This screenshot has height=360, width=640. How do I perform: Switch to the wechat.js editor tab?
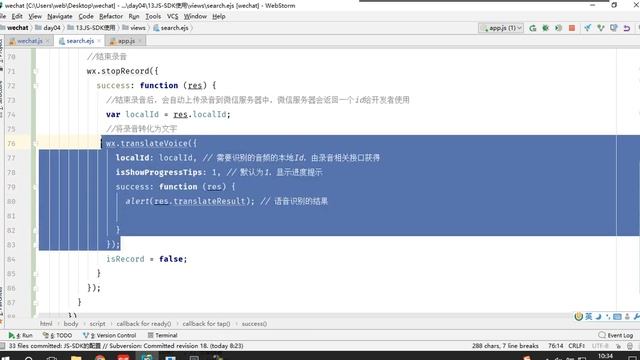29,41
